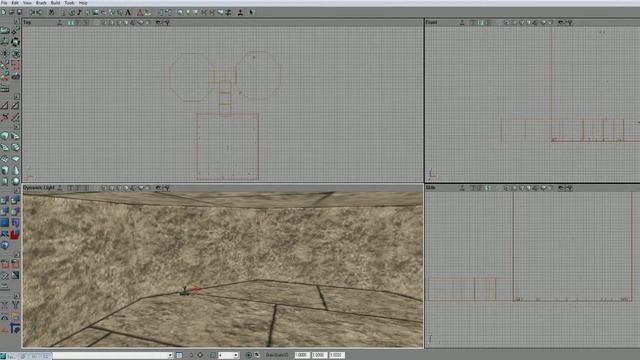This screenshot has height=360, width=640.
Task: Open the Animation browser 'A' icon
Action: [128, 12]
